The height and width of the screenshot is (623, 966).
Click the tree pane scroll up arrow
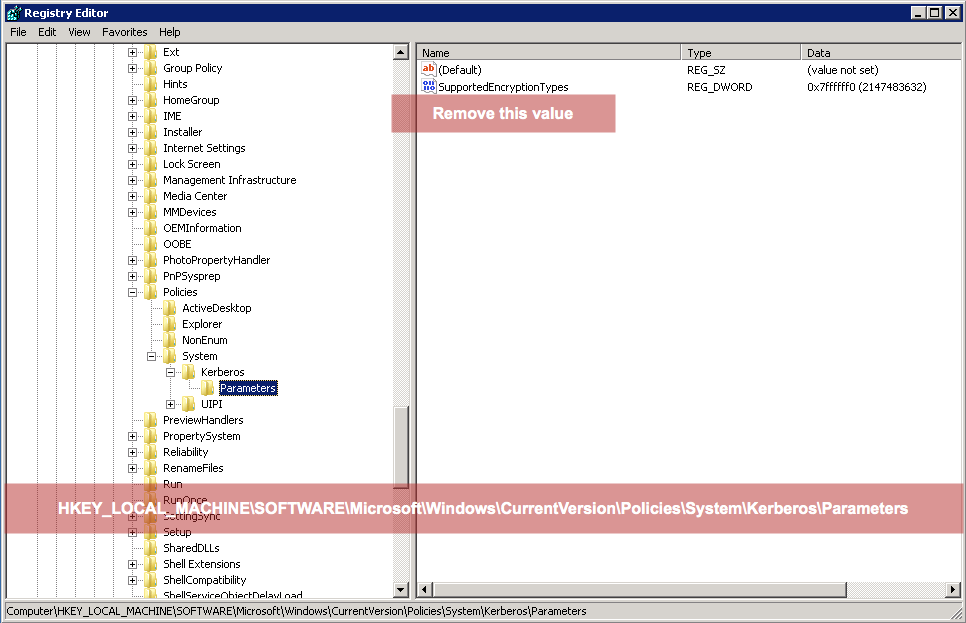click(400, 52)
